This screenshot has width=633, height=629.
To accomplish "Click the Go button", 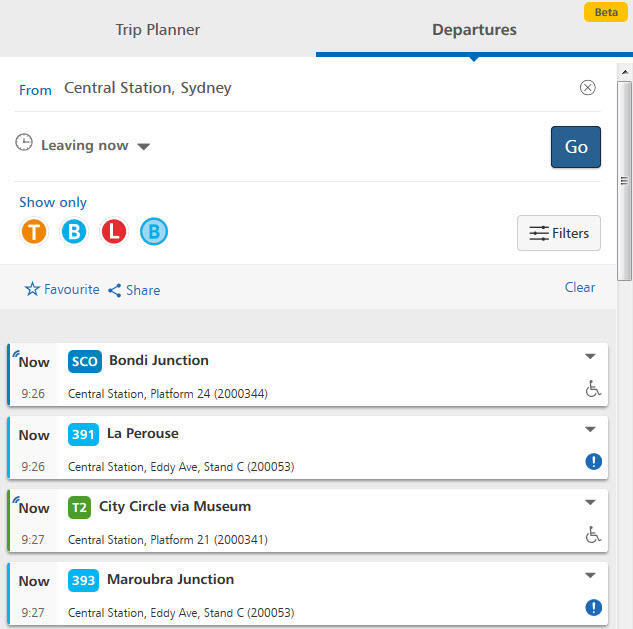I will (x=576, y=147).
